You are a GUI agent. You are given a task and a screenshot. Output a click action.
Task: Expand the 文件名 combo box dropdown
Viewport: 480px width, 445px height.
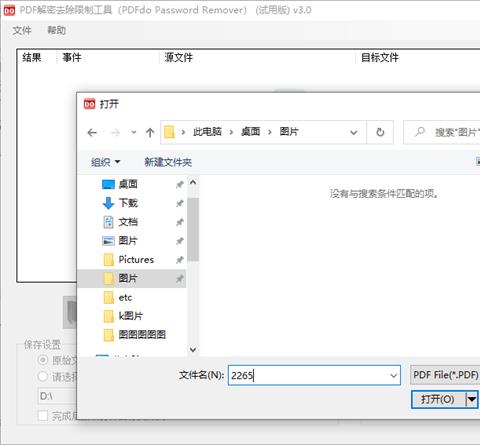point(394,376)
